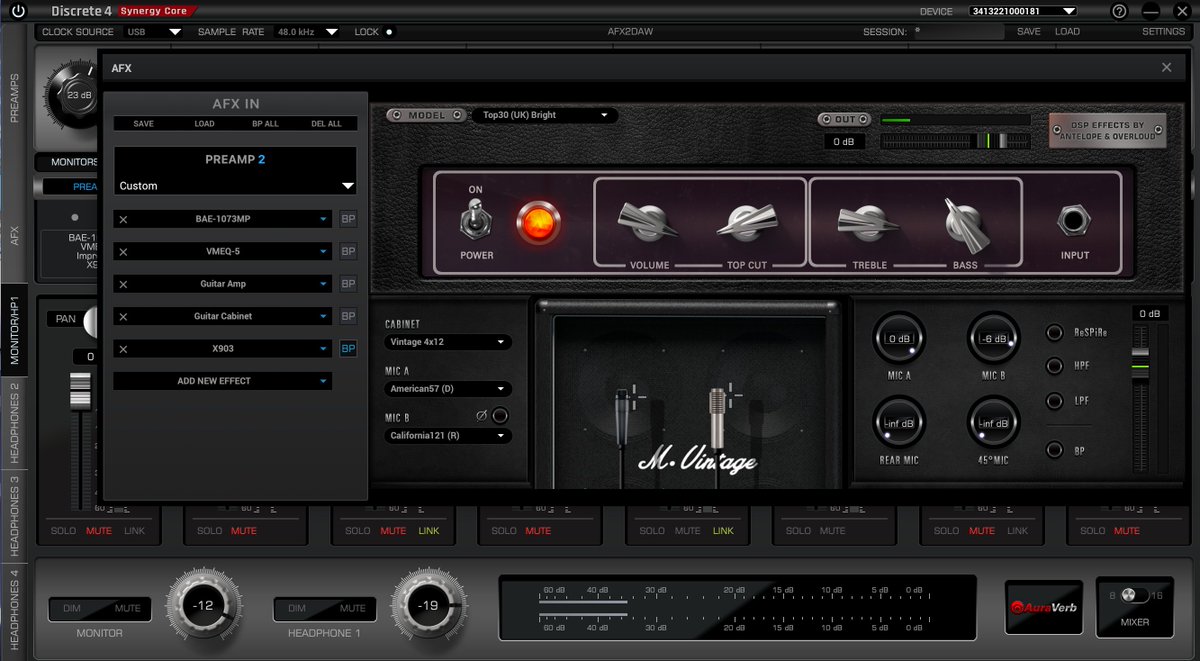Image resolution: width=1200 pixels, height=661 pixels.
Task: Toggle bypass BP for VMEQ-5
Action: click(348, 251)
